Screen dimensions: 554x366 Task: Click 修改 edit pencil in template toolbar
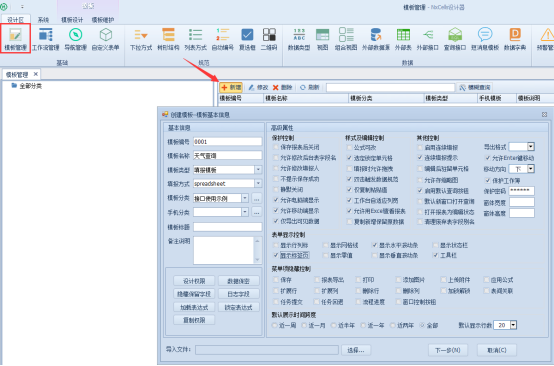pyautogui.click(x=258, y=87)
